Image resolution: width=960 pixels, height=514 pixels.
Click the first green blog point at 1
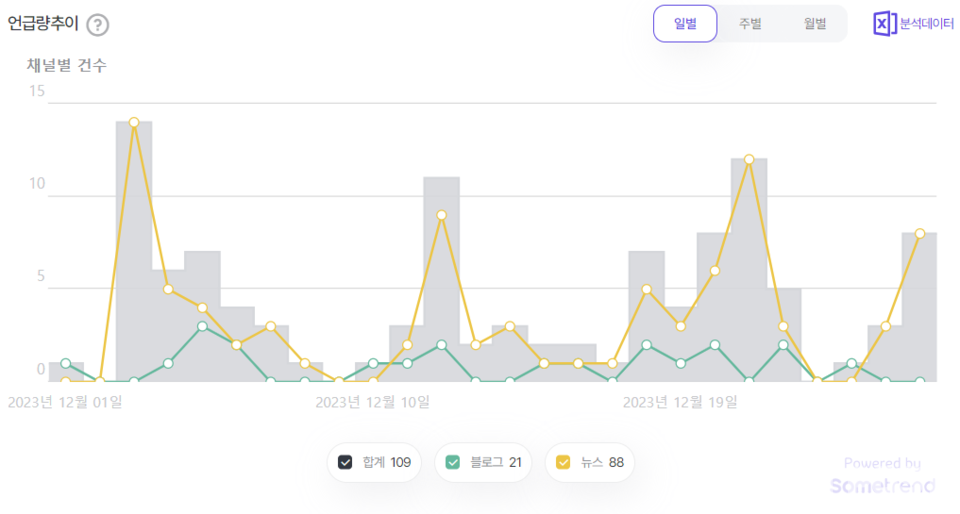(x=66, y=363)
